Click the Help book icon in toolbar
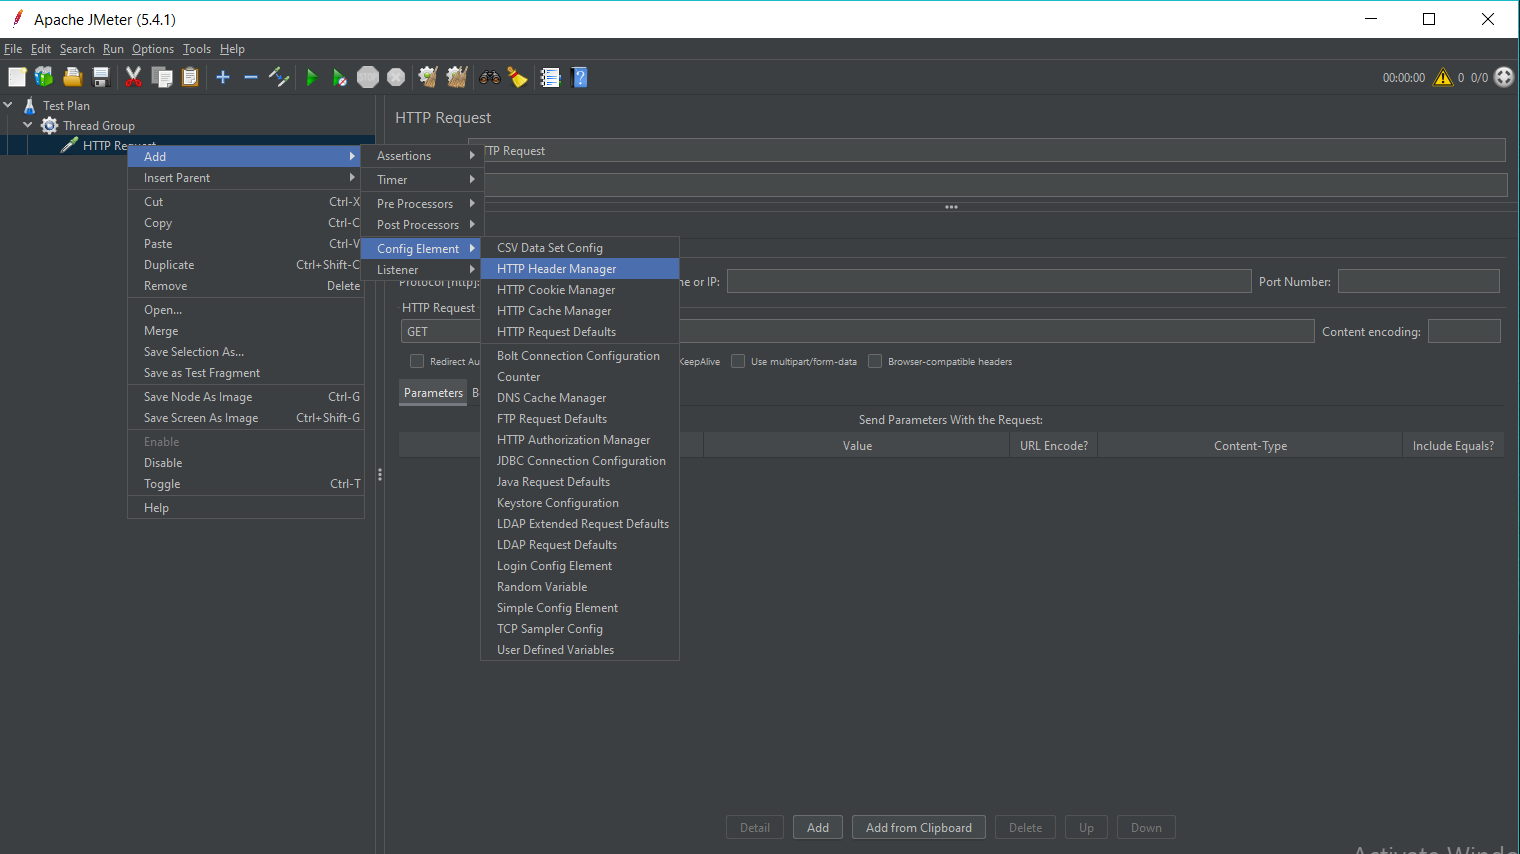This screenshot has height=854, width=1520. coord(579,77)
